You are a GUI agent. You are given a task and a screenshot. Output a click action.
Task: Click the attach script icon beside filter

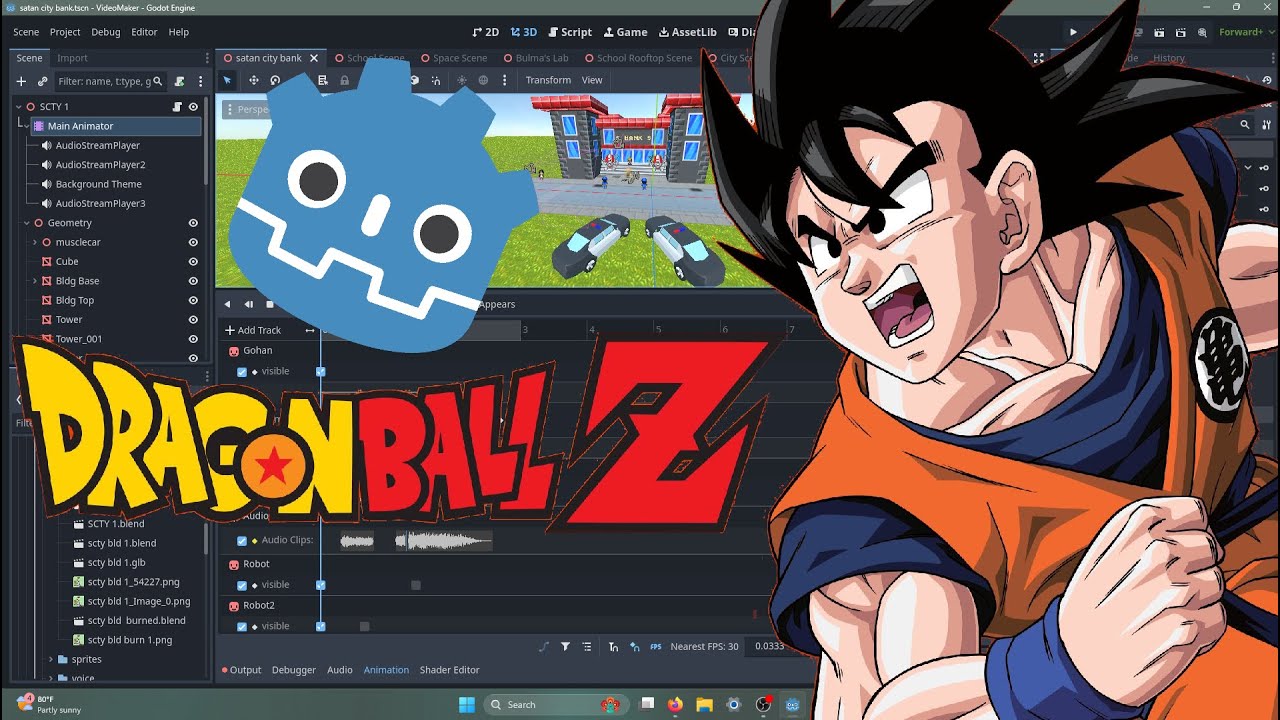tap(179, 81)
